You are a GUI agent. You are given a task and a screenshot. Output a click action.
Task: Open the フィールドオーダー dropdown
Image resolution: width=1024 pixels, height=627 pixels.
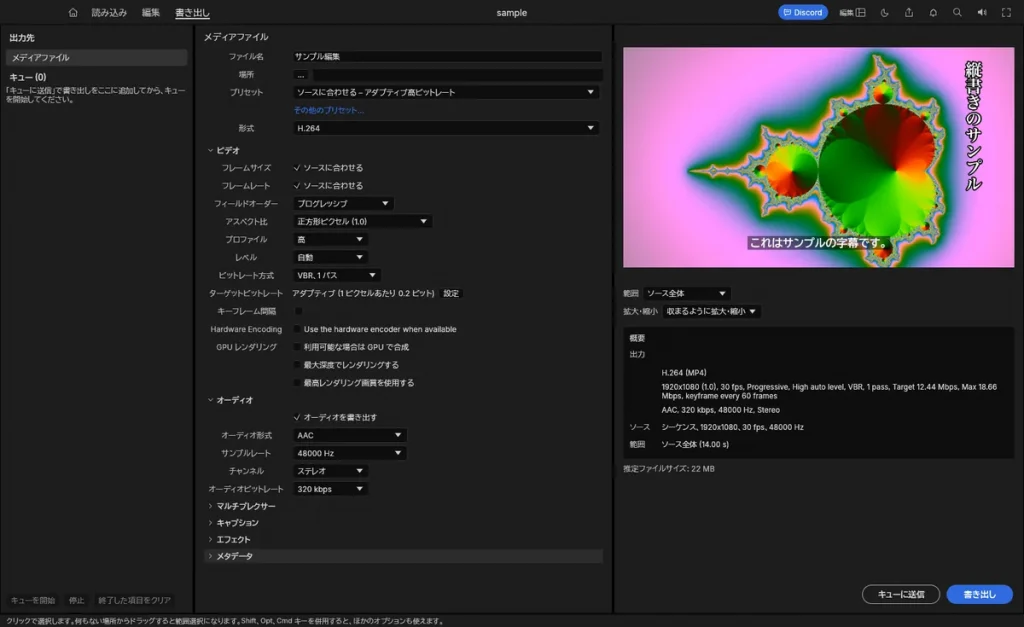(343, 203)
